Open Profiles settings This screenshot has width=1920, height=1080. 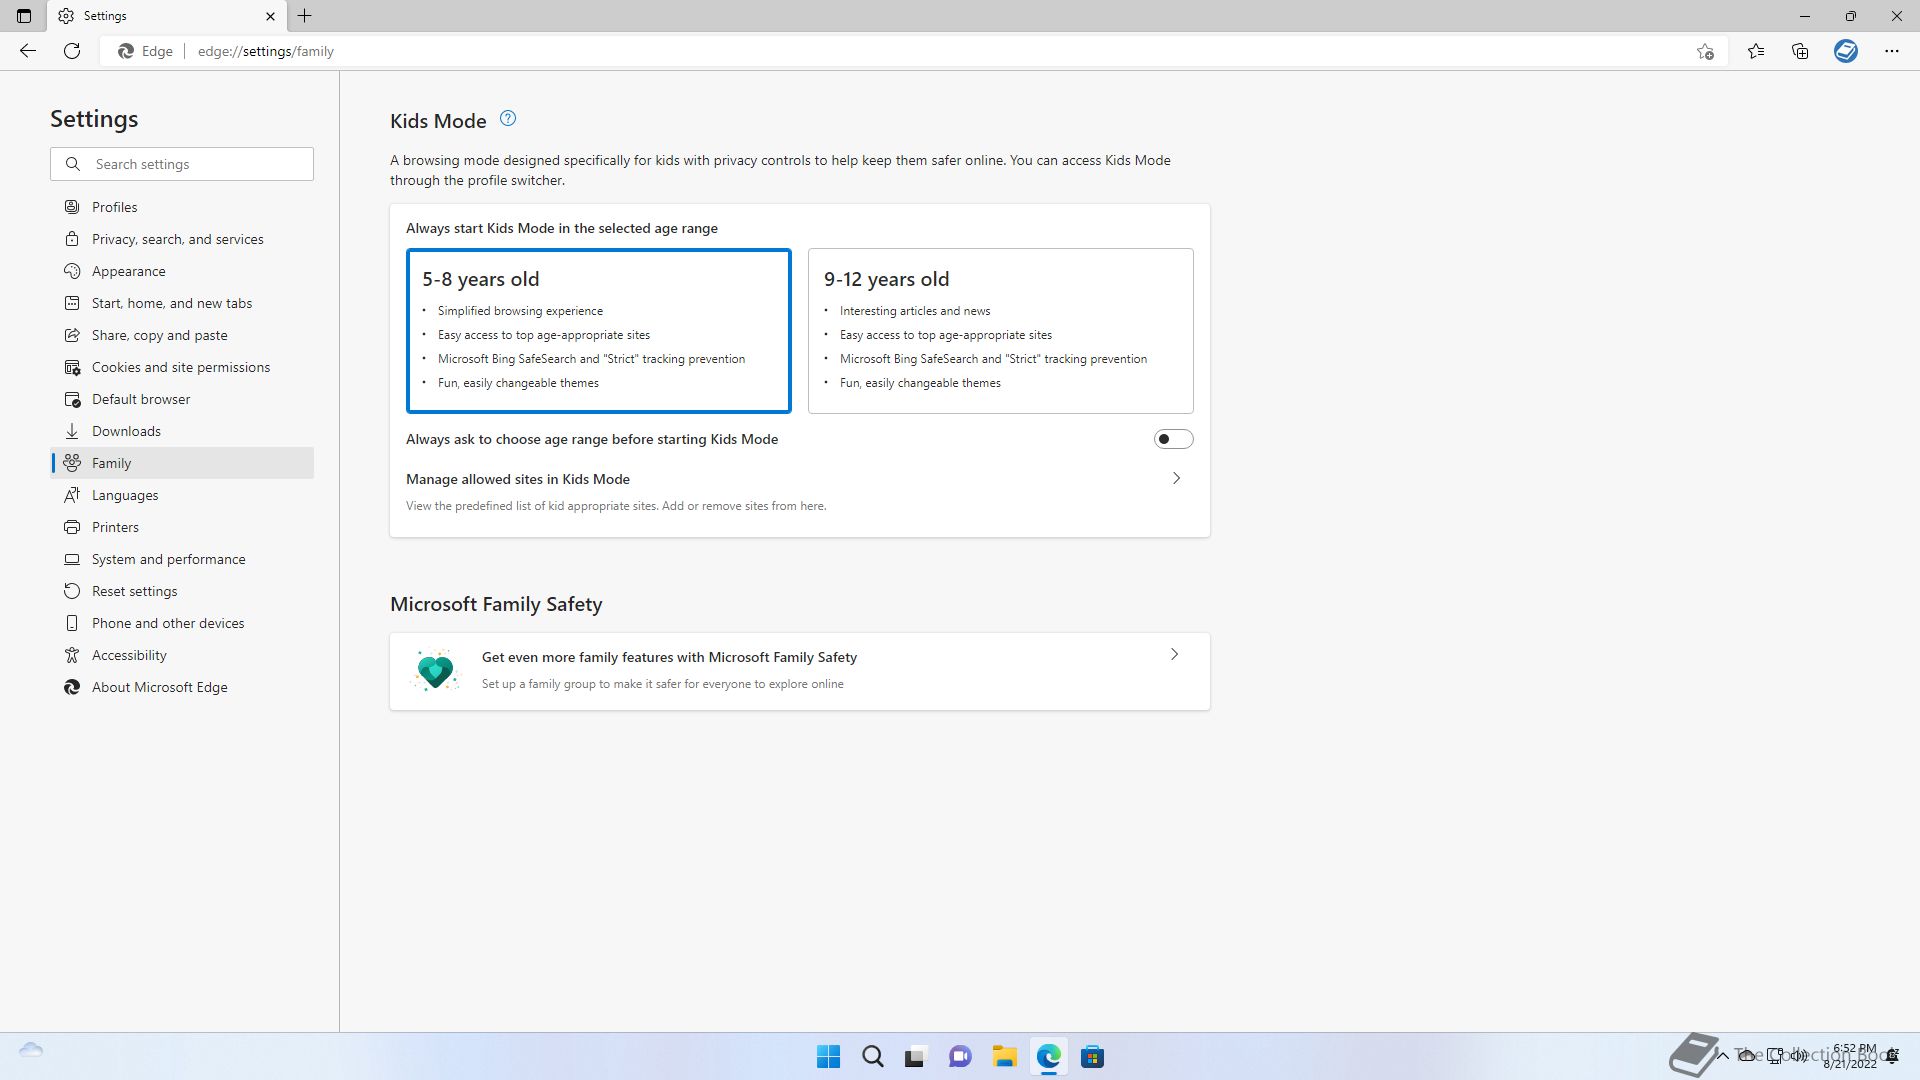pyautogui.click(x=182, y=207)
